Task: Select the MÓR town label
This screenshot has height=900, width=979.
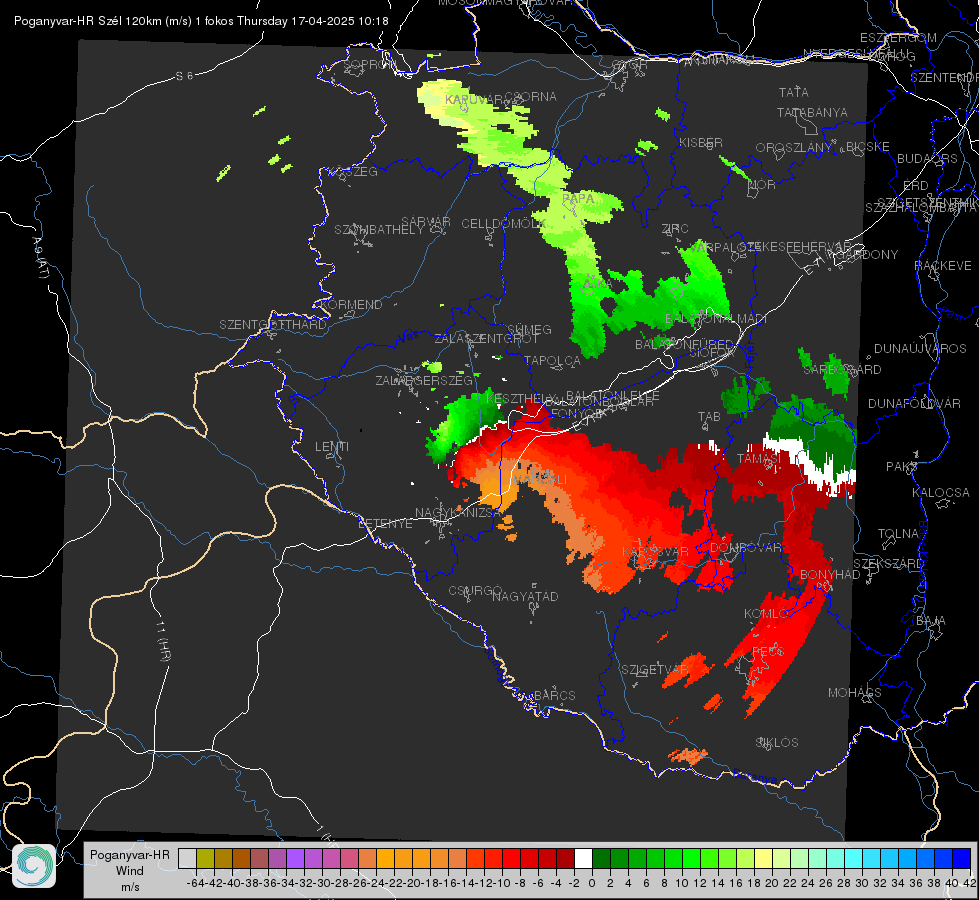Action: click(x=762, y=185)
